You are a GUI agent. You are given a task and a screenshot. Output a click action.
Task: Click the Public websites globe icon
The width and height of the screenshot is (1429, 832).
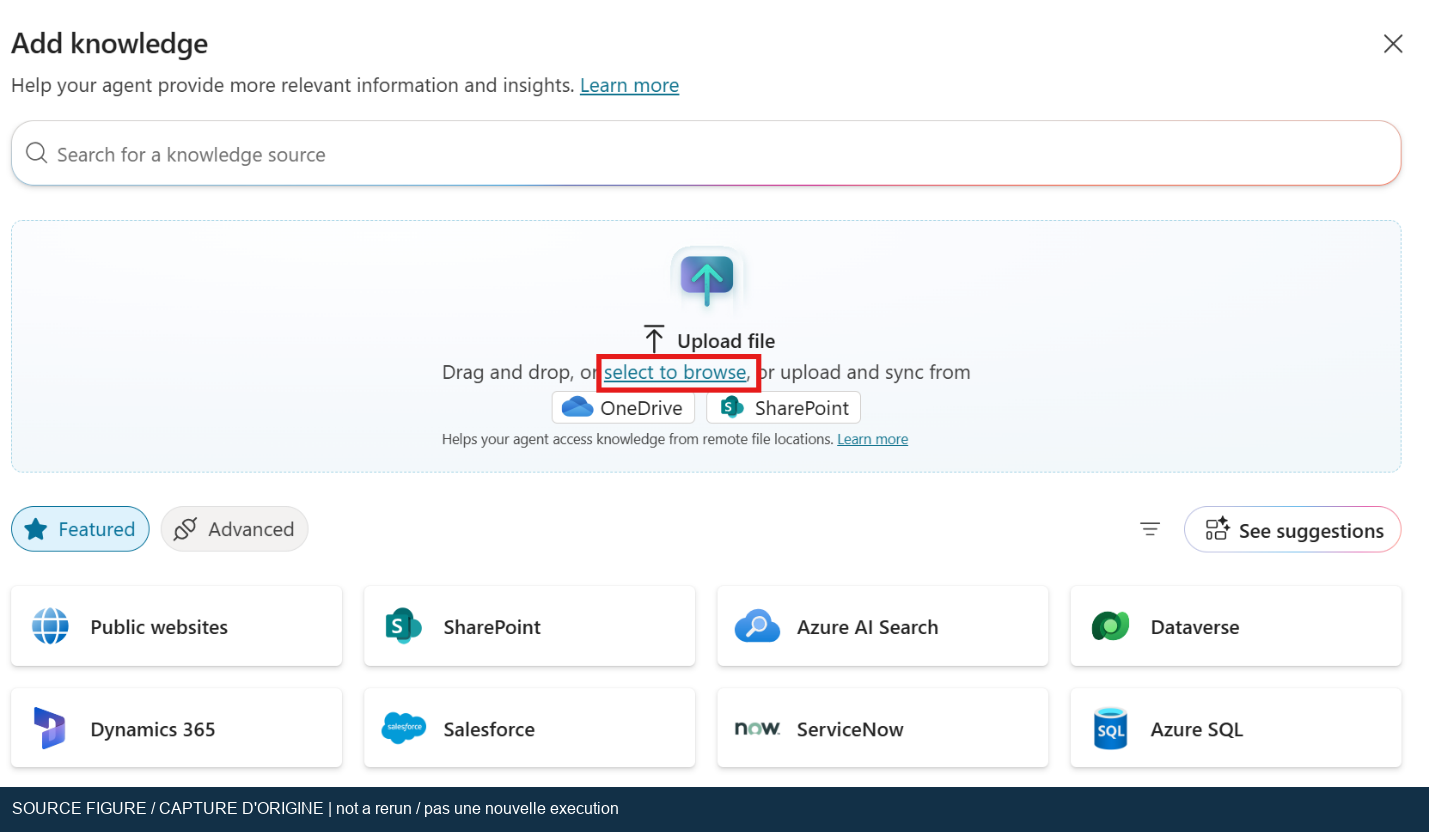pos(50,627)
